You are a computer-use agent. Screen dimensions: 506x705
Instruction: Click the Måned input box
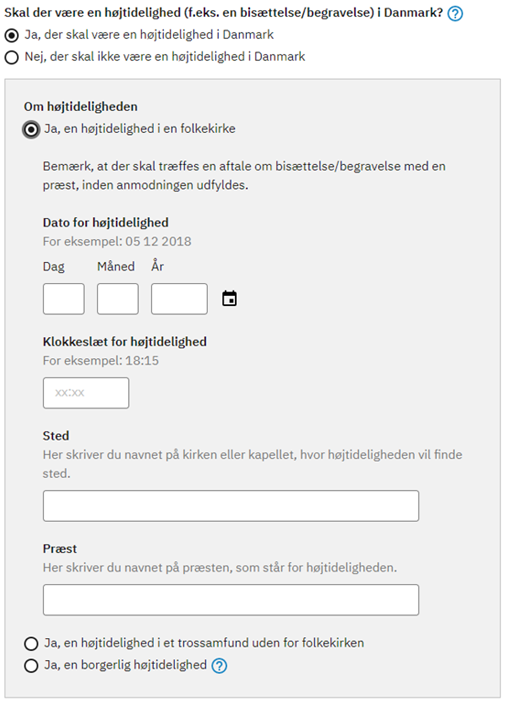tap(118, 299)
